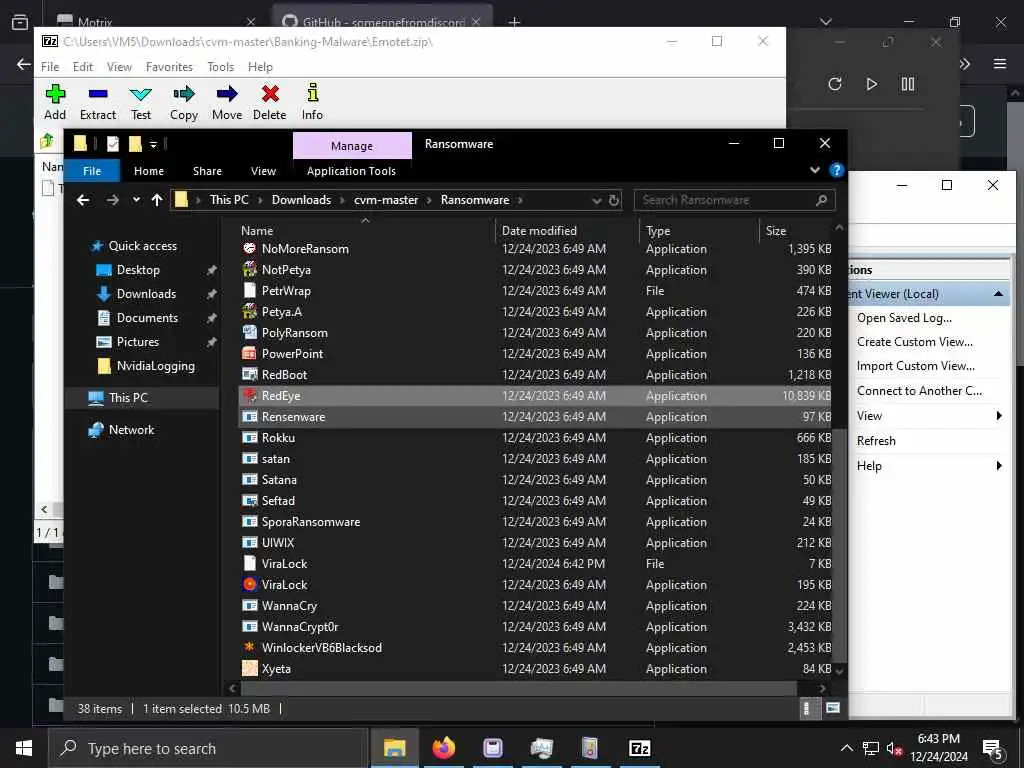Go up one folder level in Explorer
The image size is (1024, 768).
click(157, 200)
